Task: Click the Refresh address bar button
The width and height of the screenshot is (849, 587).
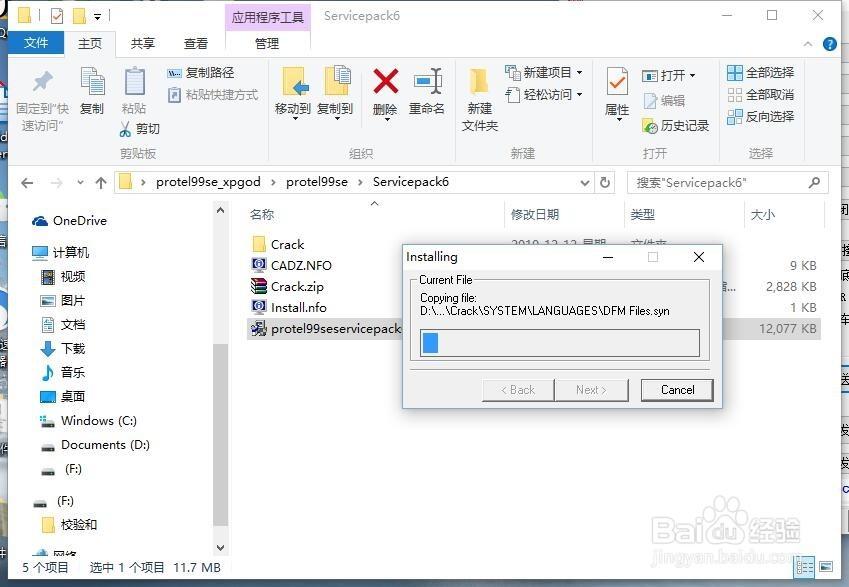Action: coord(605,183)
